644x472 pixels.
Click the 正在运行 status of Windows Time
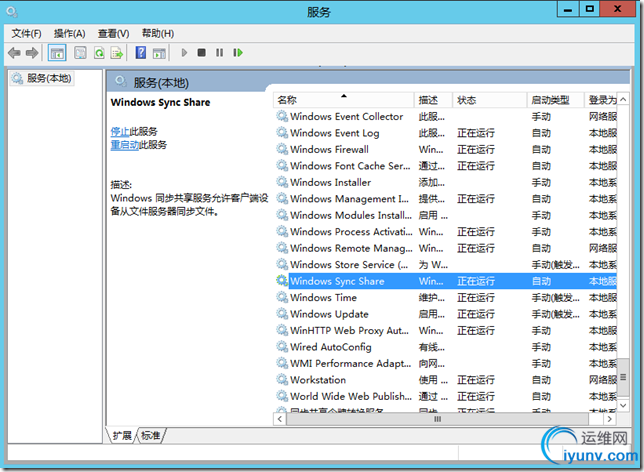coord(476,297)
